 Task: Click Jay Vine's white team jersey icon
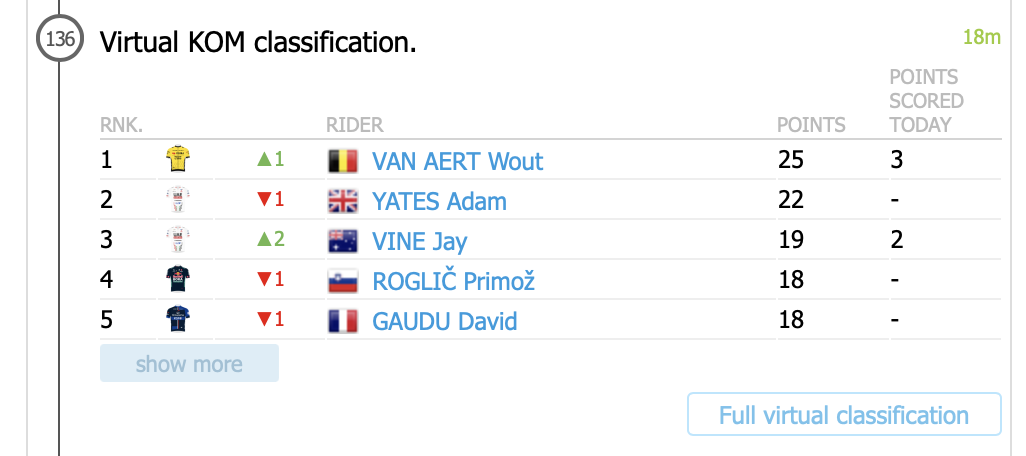(x=178, y=240)
